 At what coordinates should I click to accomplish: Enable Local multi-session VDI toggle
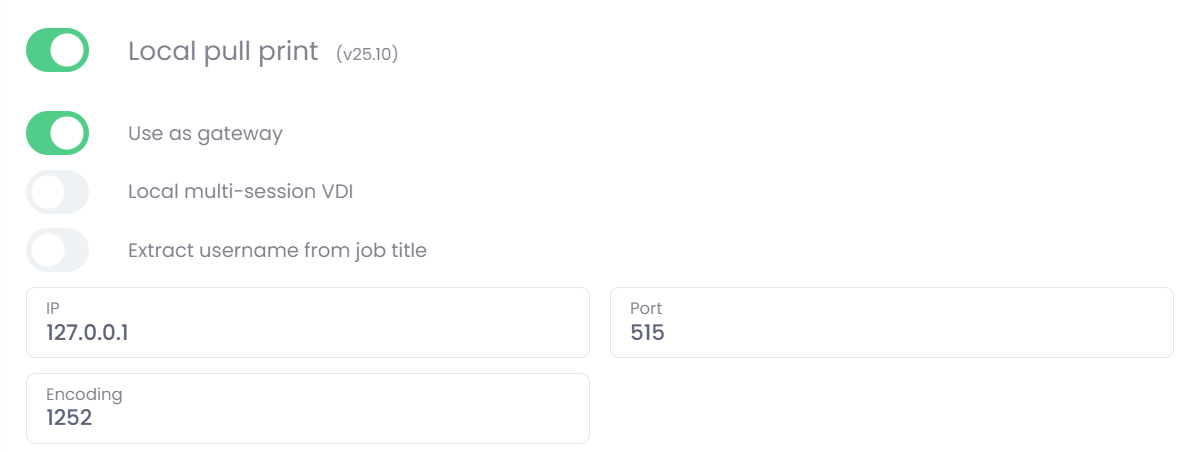point(57,192)
